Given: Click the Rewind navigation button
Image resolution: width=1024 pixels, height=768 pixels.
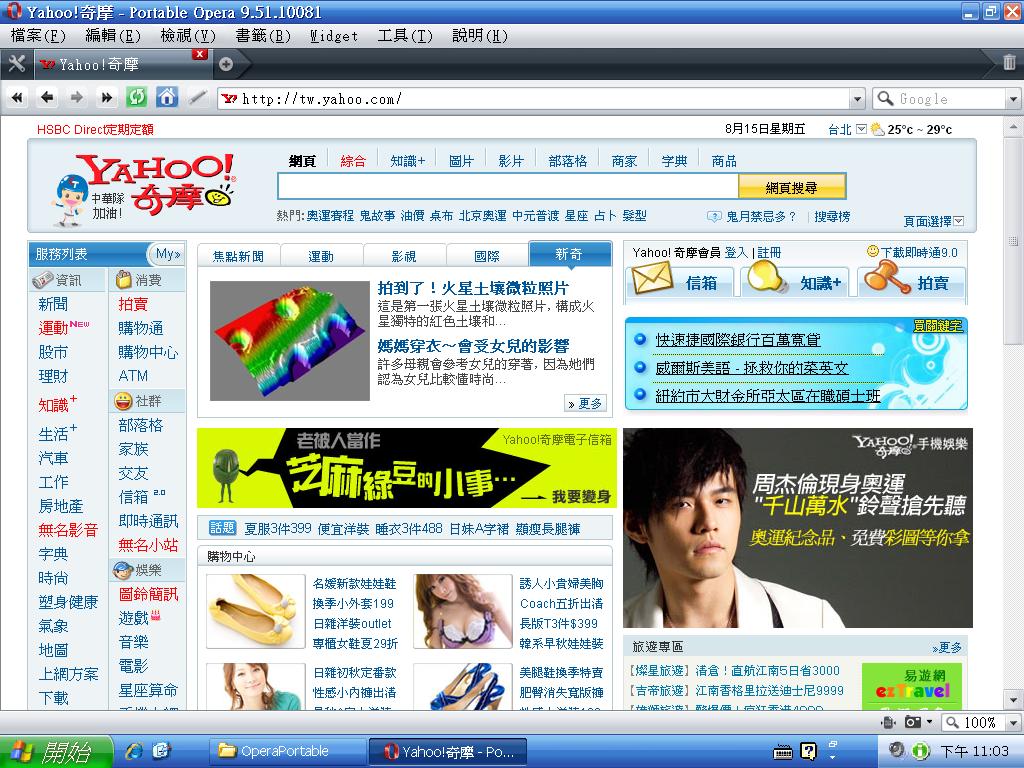Looking at the screenshot, I should 17,97.
